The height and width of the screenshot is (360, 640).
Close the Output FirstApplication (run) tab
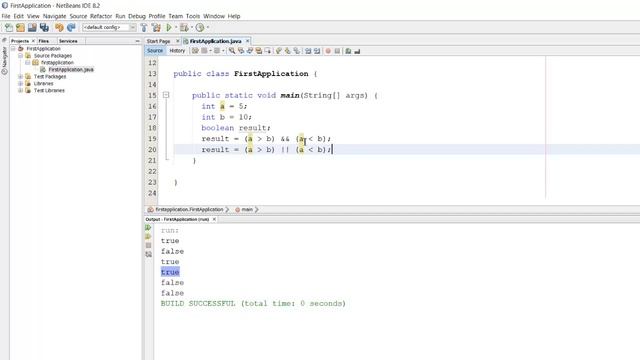pyautogui.click(x=214, y=219)
